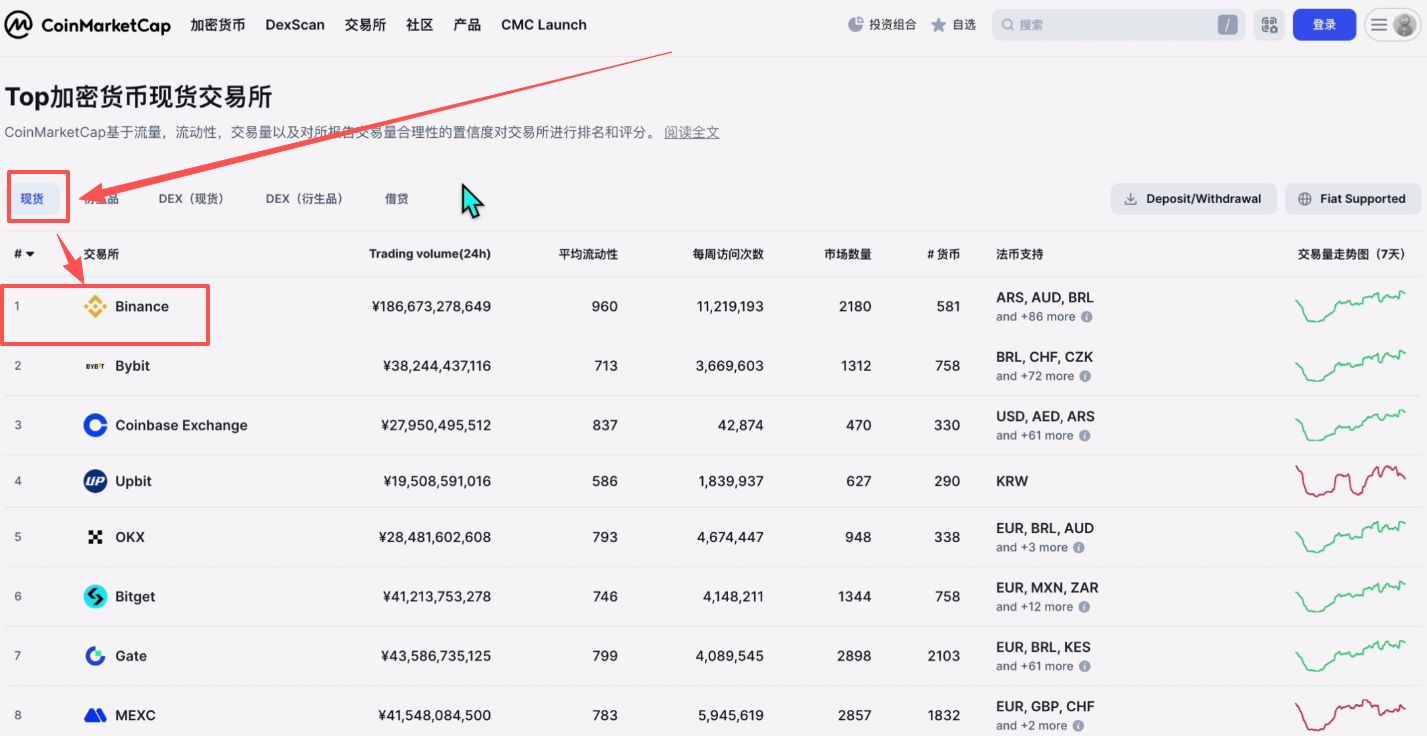Click the Fiat Supported button

click(1353, 198)
